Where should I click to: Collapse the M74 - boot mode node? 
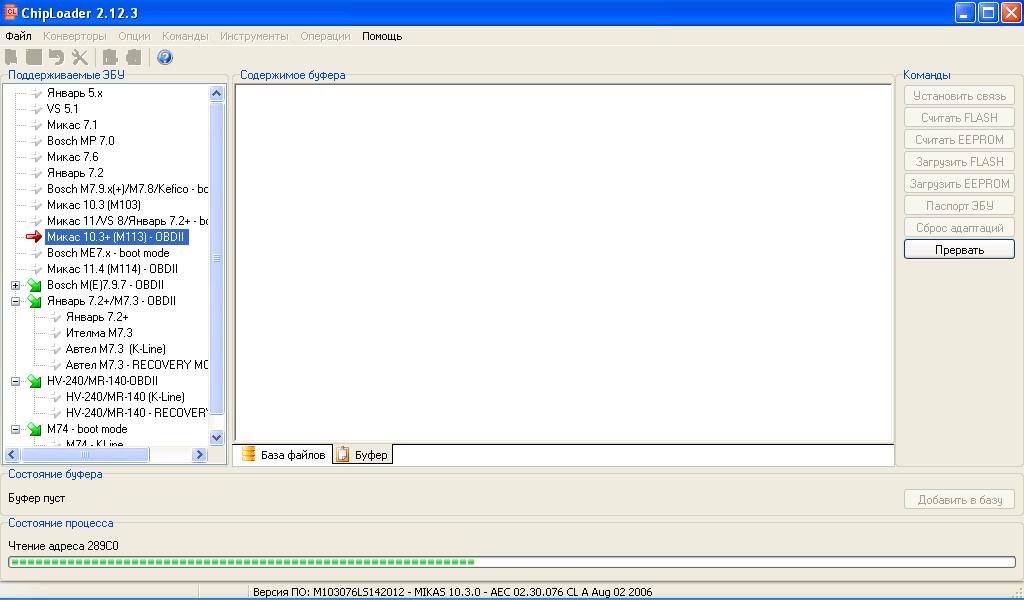16,430
